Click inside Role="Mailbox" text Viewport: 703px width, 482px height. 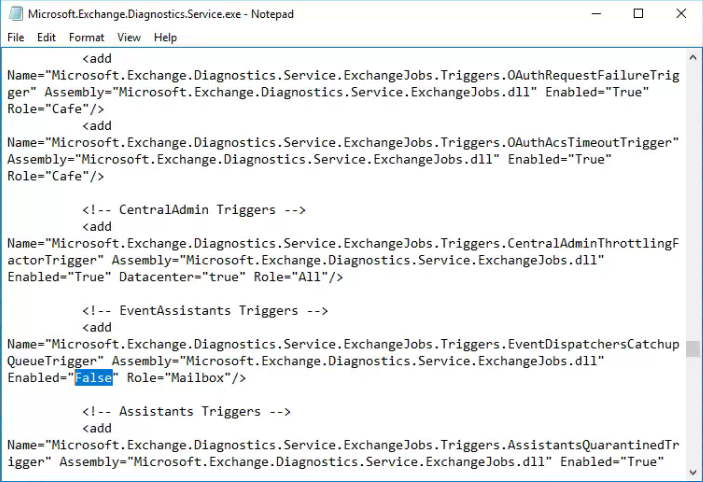point(186,378)
